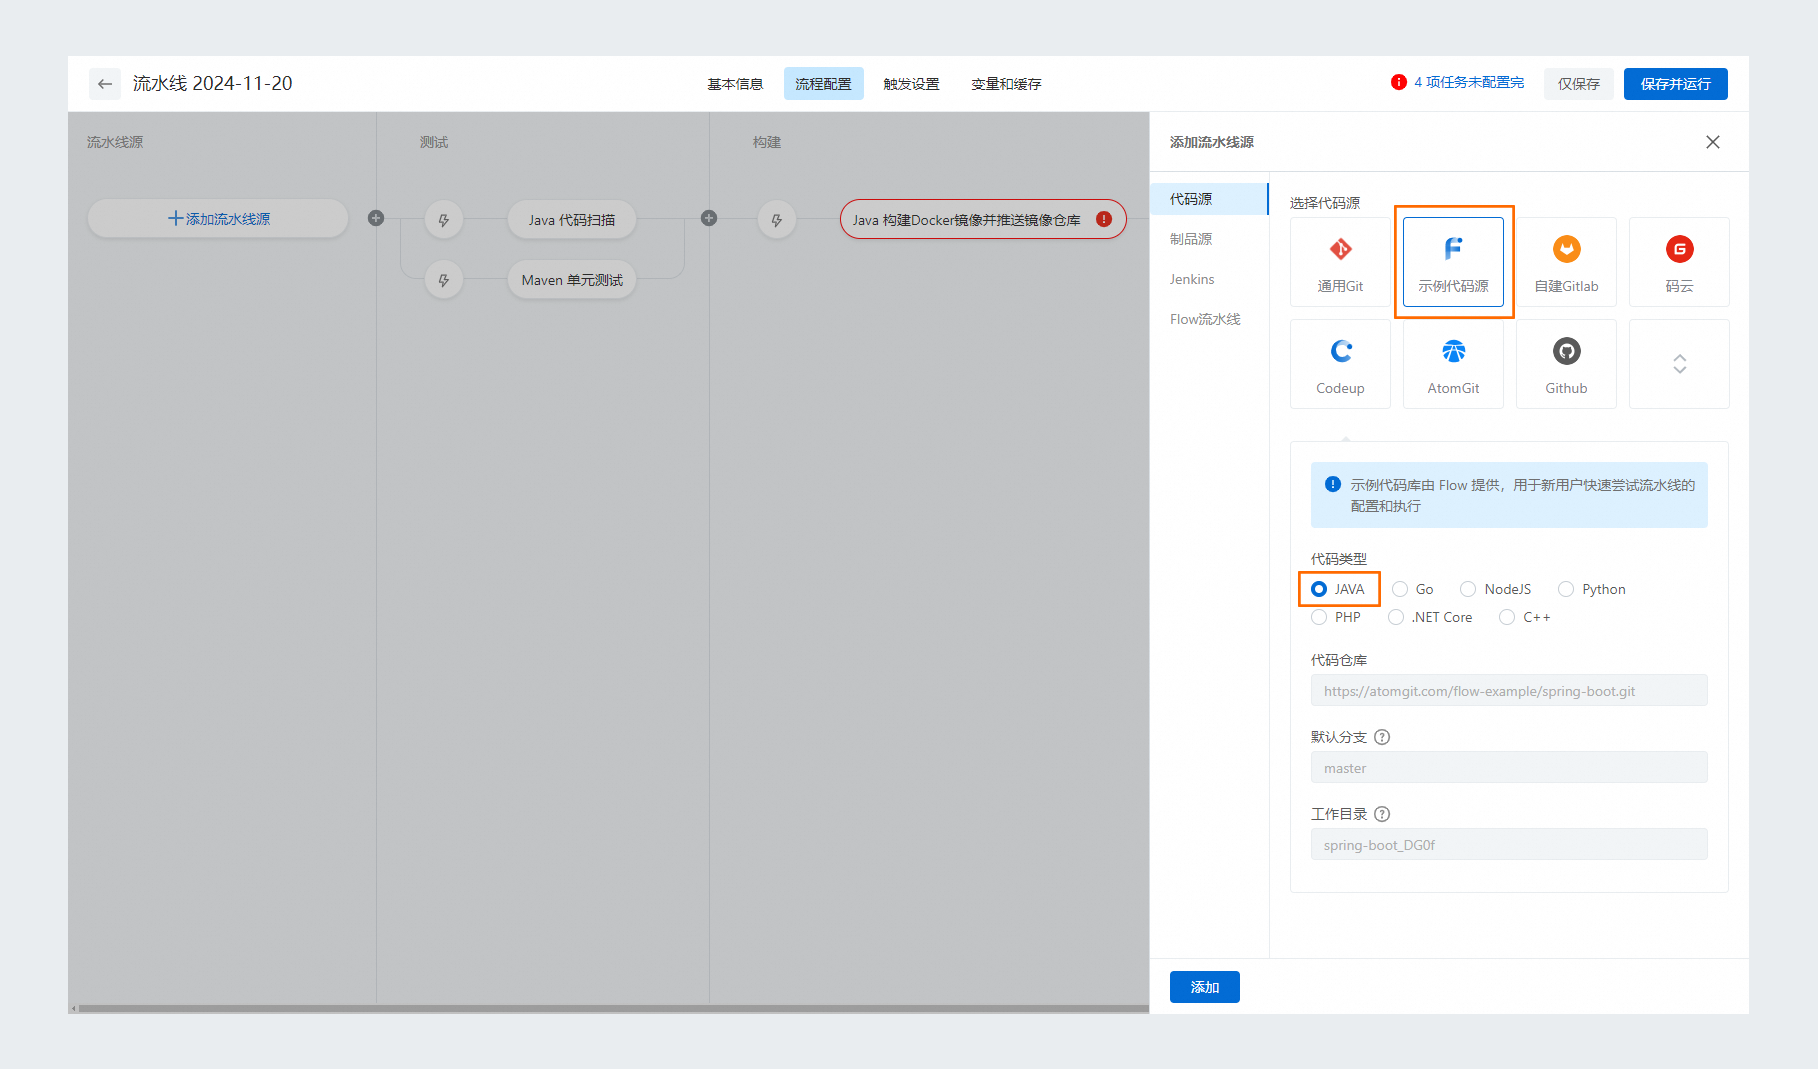Click the red error icon beside 4 项任务未配置完
This screenshot has width=1818, height=1069.
coord(1398,82)
